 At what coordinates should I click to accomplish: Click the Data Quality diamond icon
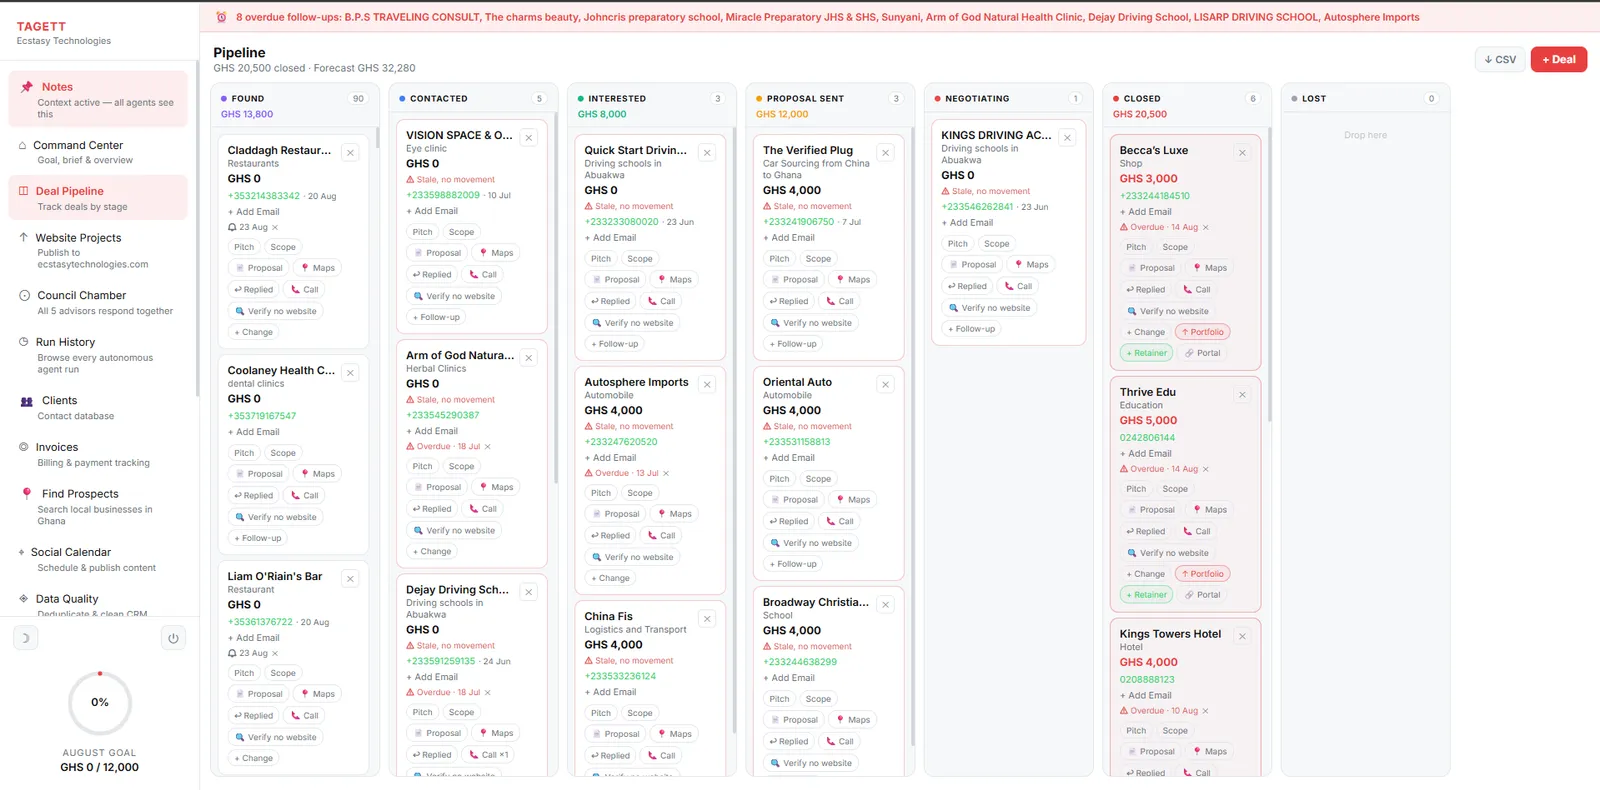(x=23, y=599)
